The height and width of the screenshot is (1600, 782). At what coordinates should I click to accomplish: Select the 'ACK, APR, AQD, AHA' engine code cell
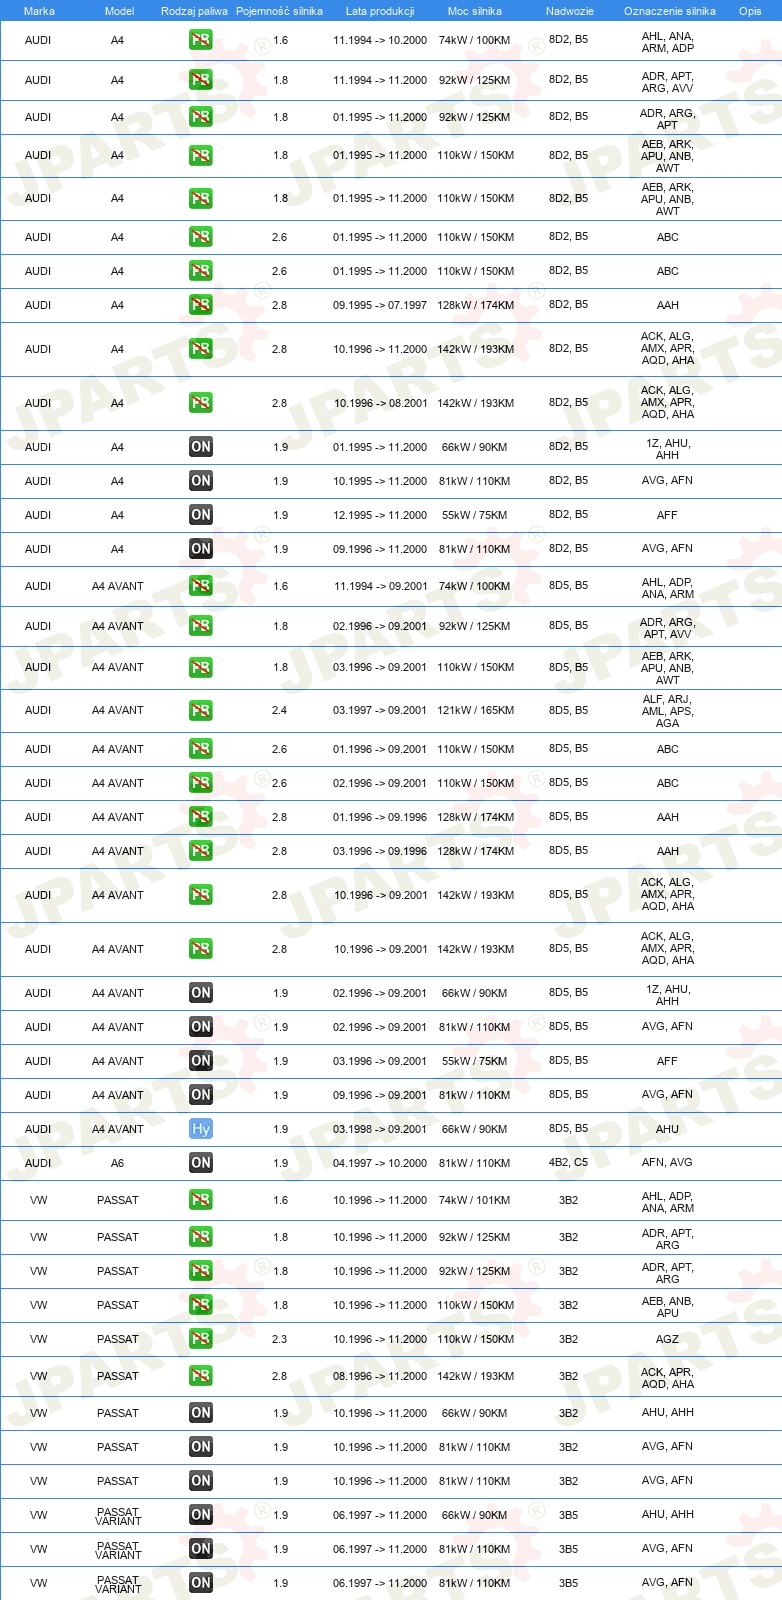[x=667, y=1378]
